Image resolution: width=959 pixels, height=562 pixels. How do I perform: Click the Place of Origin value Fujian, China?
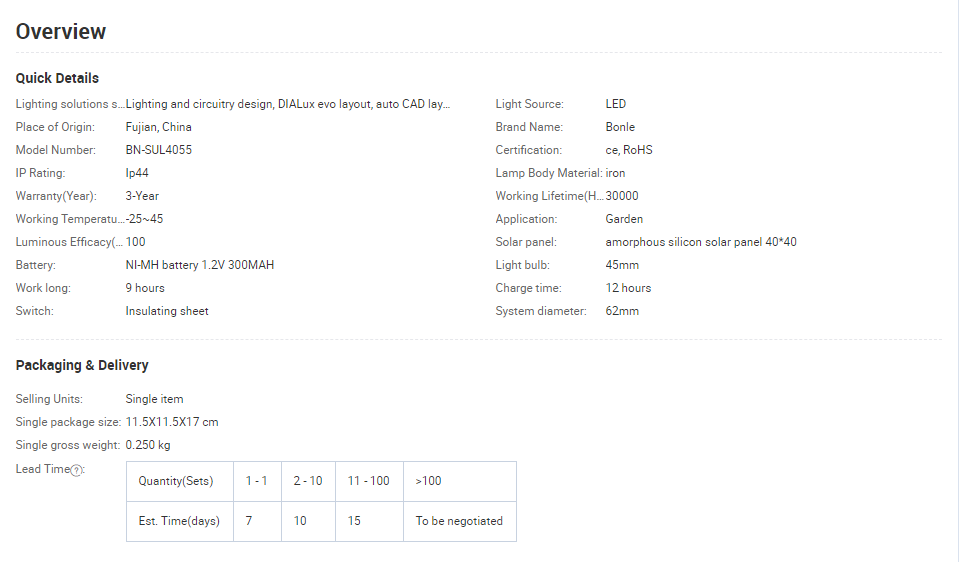pos(159,127)
